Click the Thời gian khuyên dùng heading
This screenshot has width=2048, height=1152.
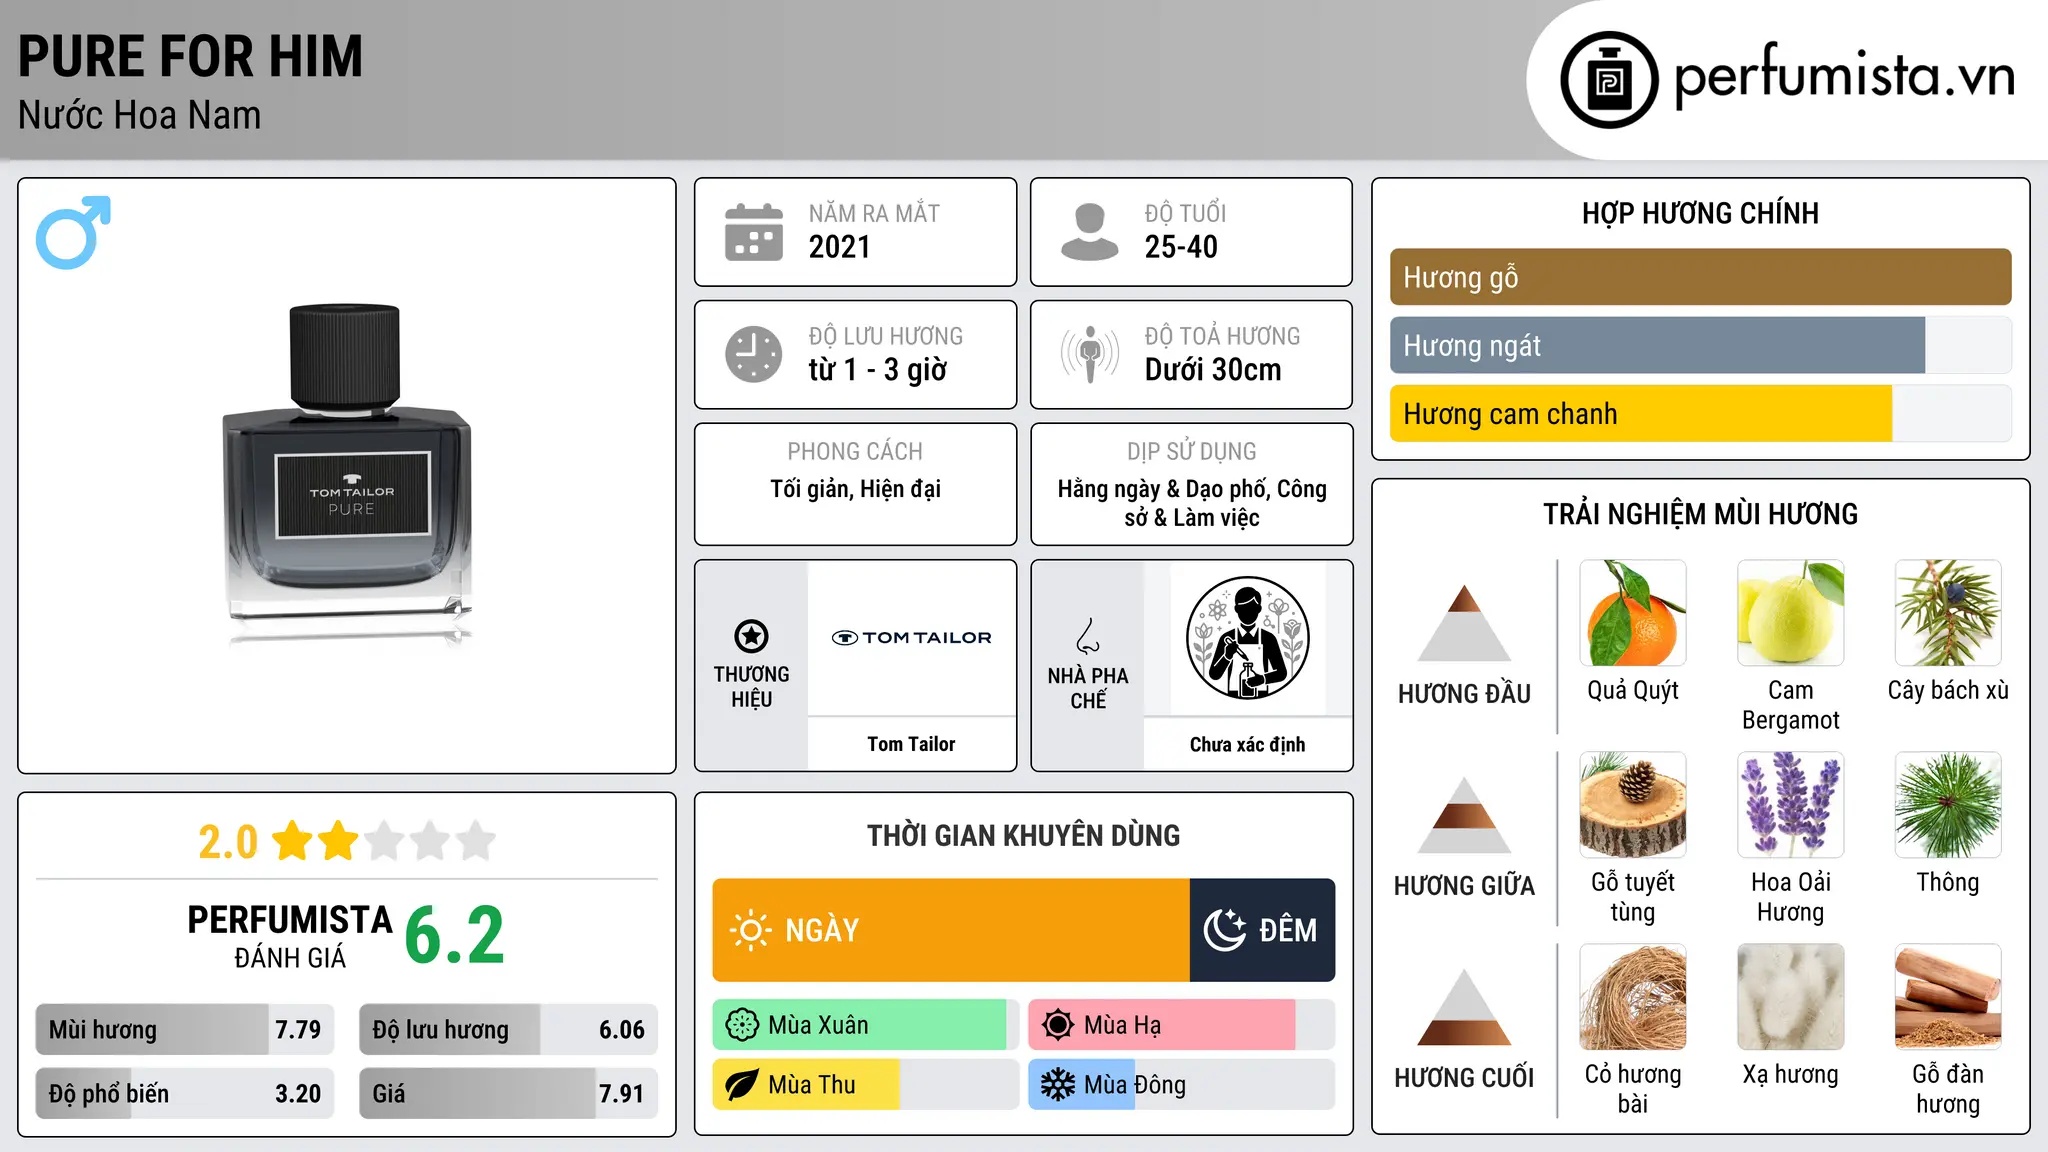(1023, 835)
